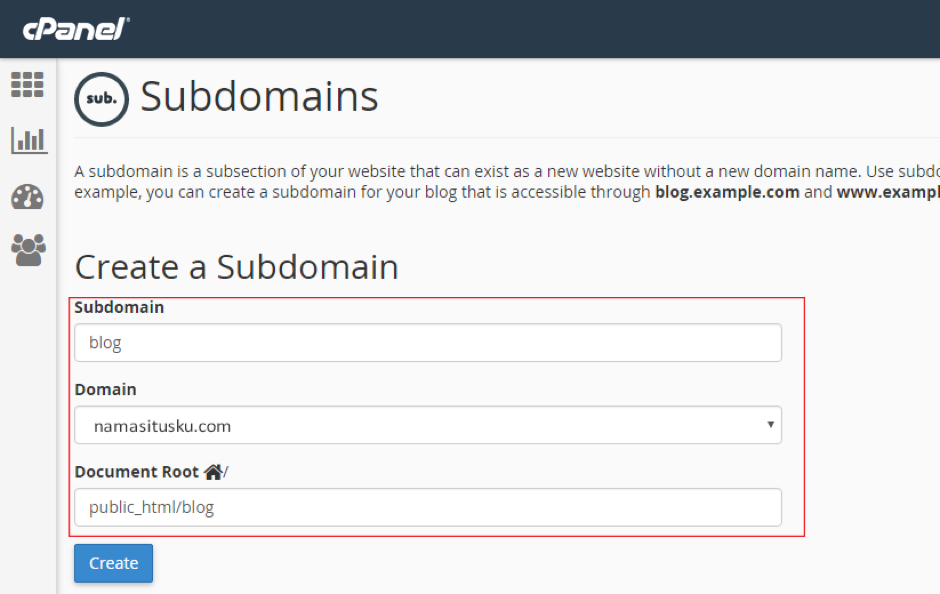940x594 pixels.
Task: Click inside the Subdomain field showing blog
Action: click(x=428, y=342)
